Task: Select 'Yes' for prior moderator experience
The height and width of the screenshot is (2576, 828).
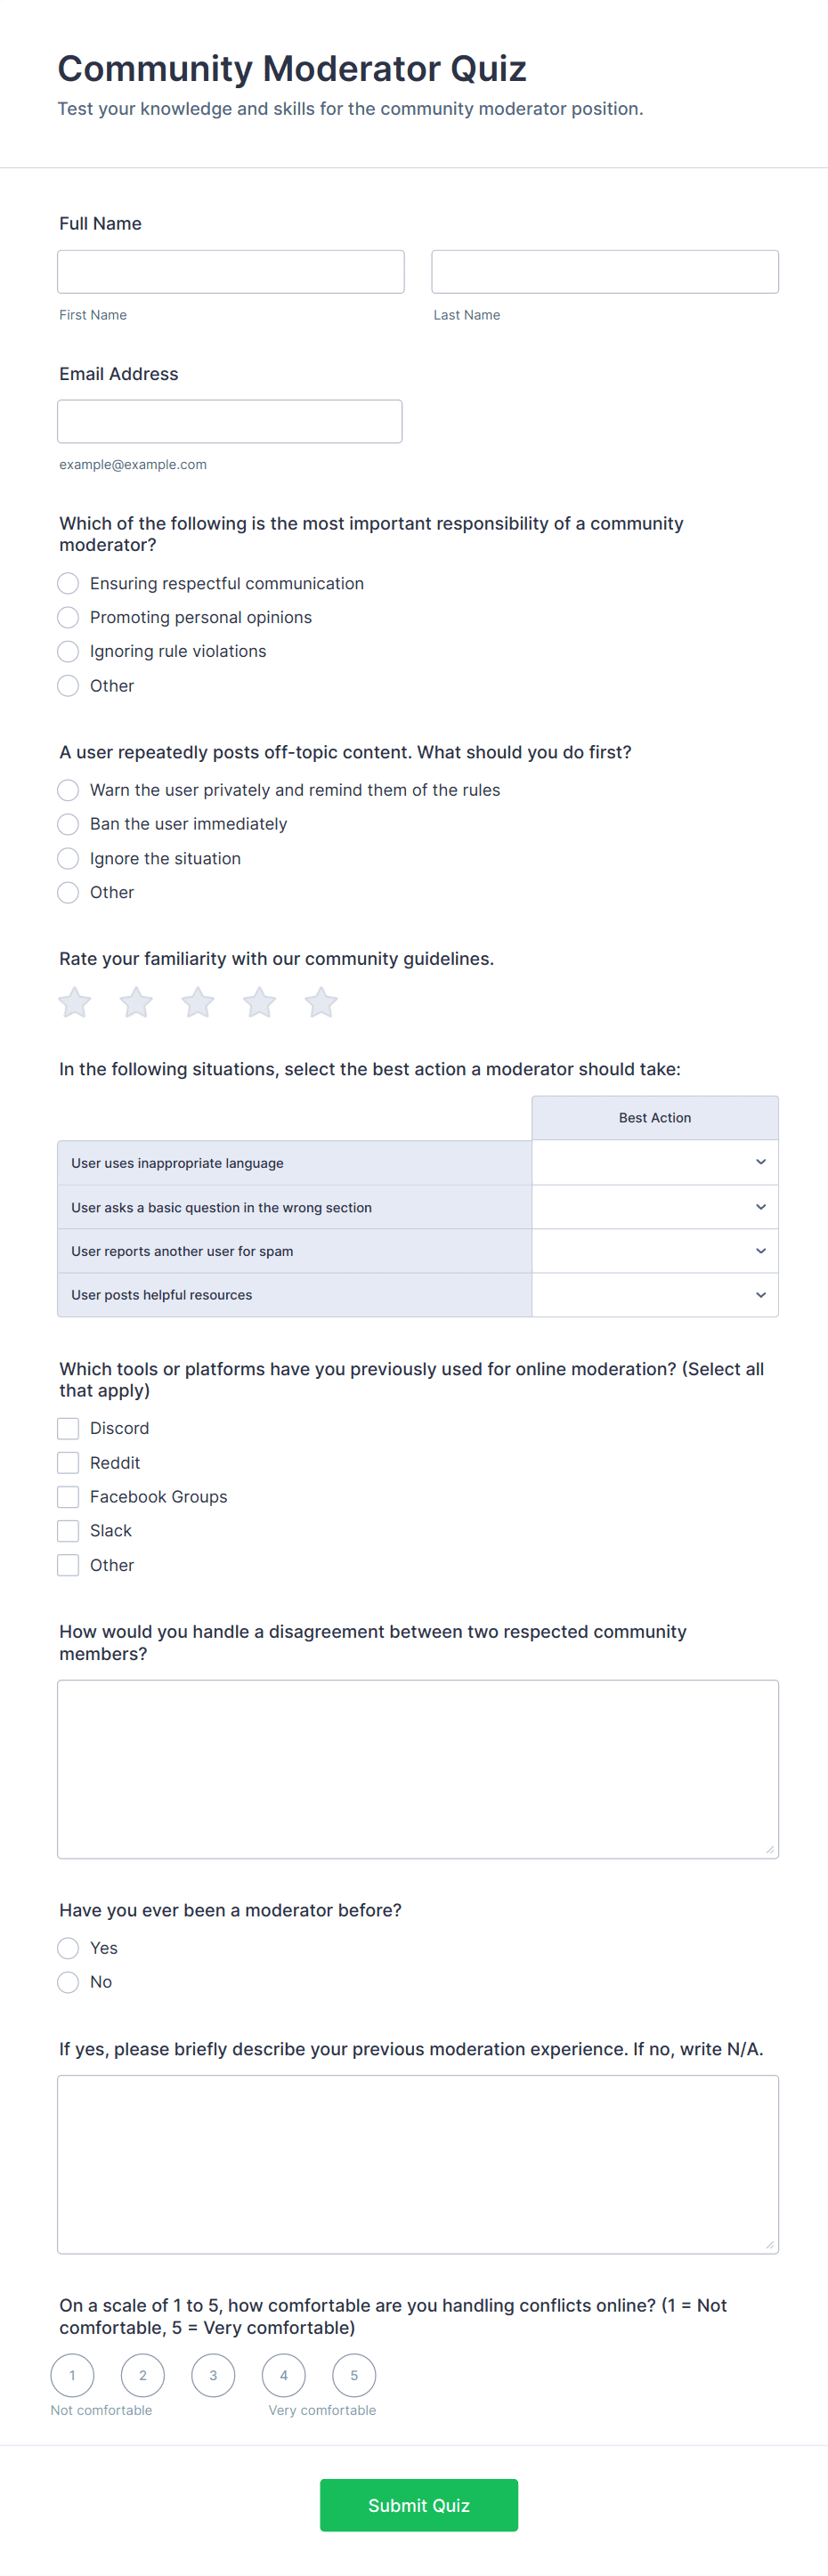Action: point(68,1948)
